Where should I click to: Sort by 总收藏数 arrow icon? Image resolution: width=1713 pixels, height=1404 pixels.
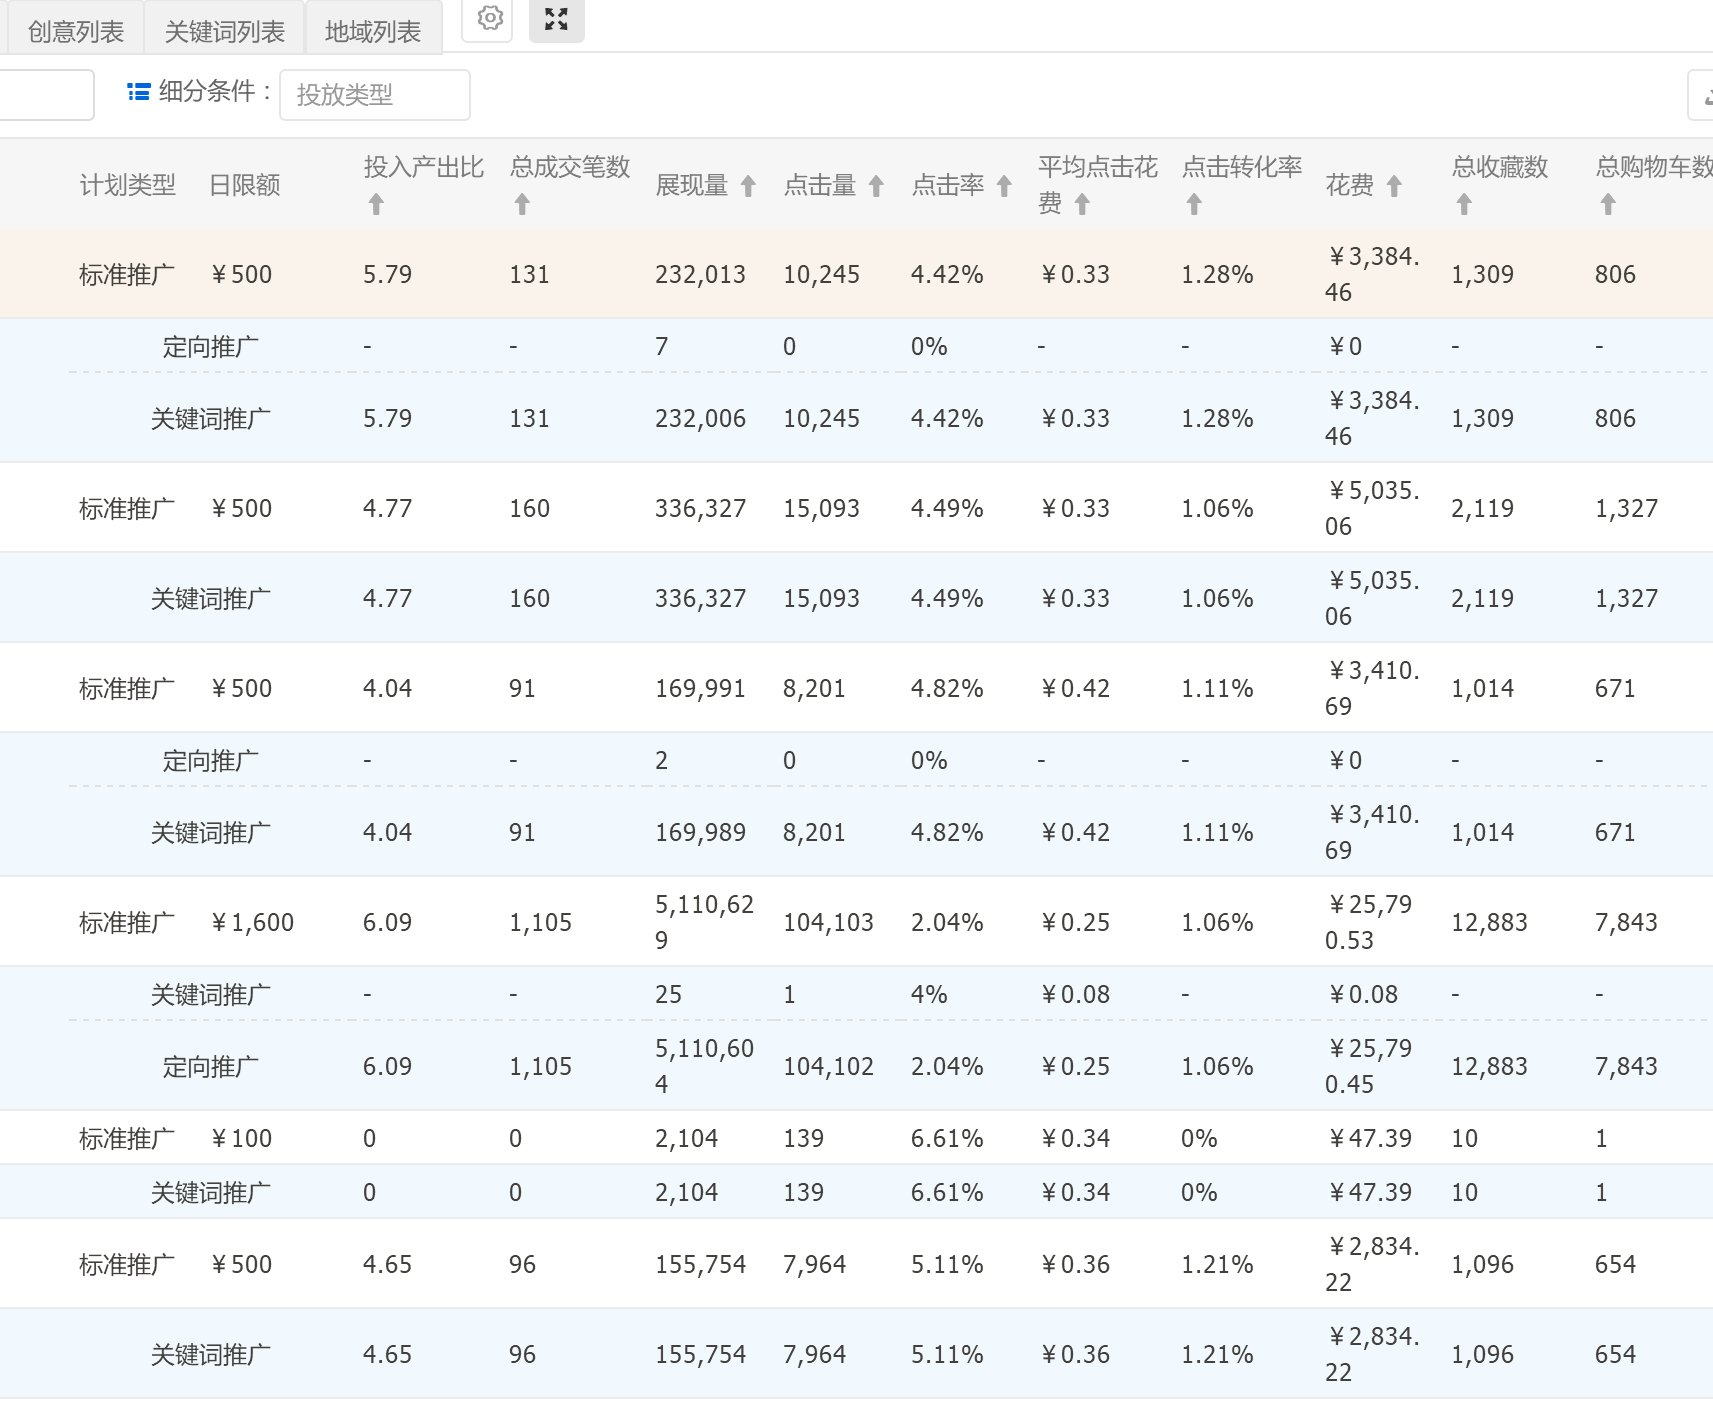click(1464, 204)
